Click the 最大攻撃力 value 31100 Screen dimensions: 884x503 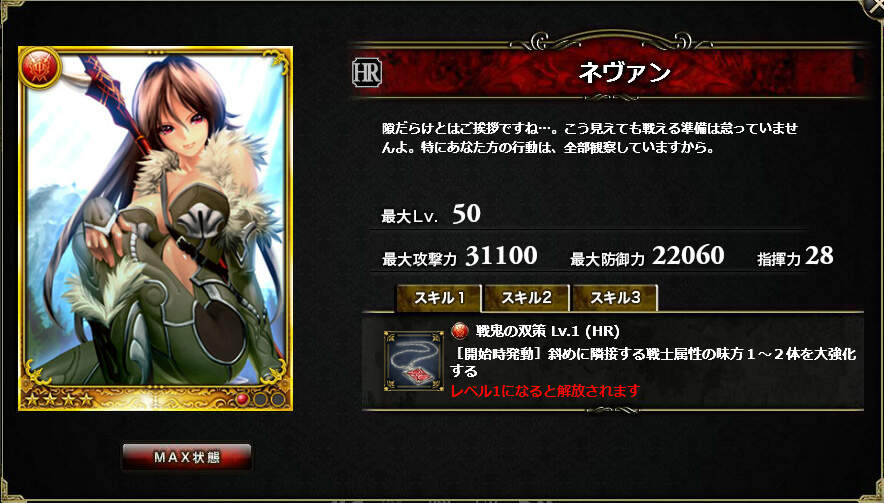pos(501,255)
